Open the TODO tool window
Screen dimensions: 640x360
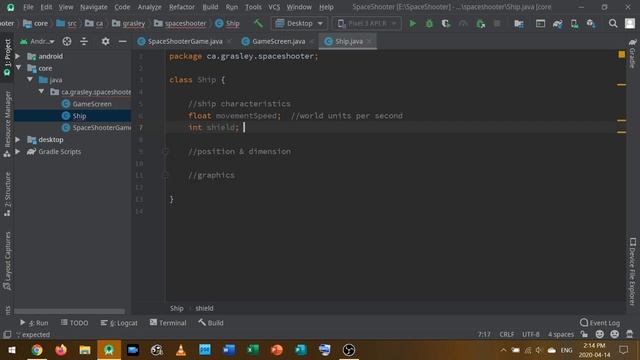point(75,323)
